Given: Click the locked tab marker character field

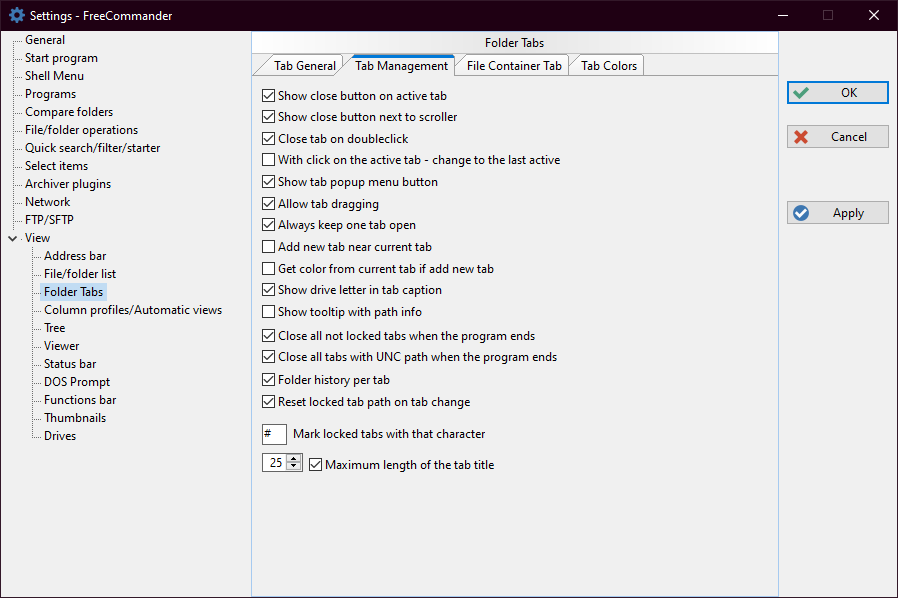Looking at the screenshot, I should pos(274,435).
